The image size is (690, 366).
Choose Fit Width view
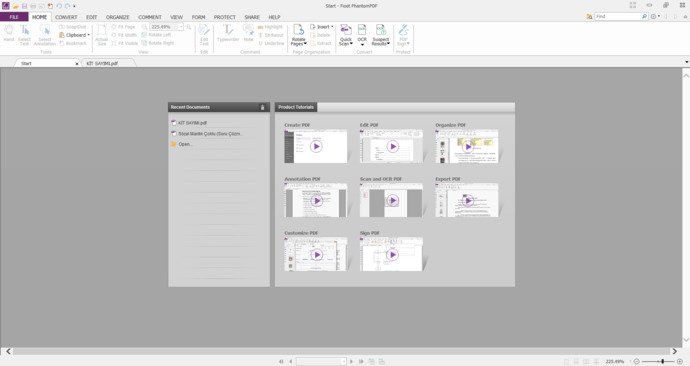click(x=124, y=35)
